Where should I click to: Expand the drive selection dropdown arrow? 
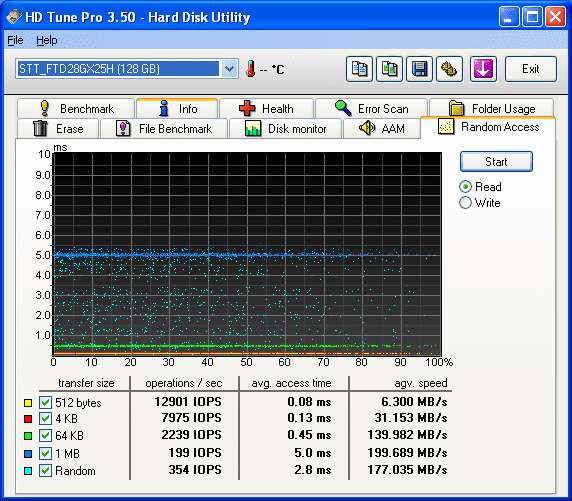pyautogui.click(x=229, y=69)
